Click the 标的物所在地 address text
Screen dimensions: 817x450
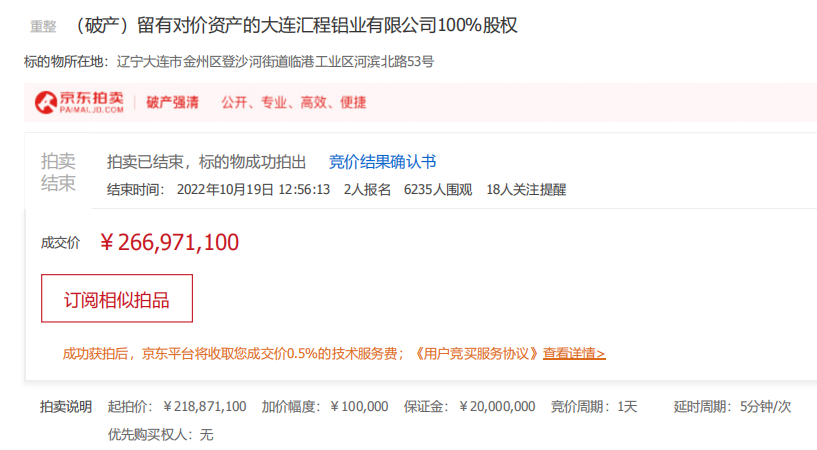point(275,62)
